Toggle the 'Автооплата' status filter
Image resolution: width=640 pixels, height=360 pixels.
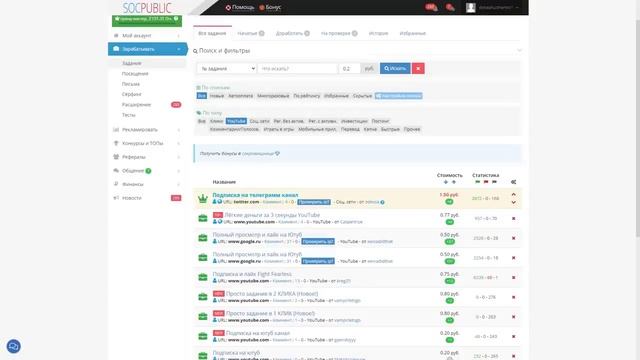240,96
